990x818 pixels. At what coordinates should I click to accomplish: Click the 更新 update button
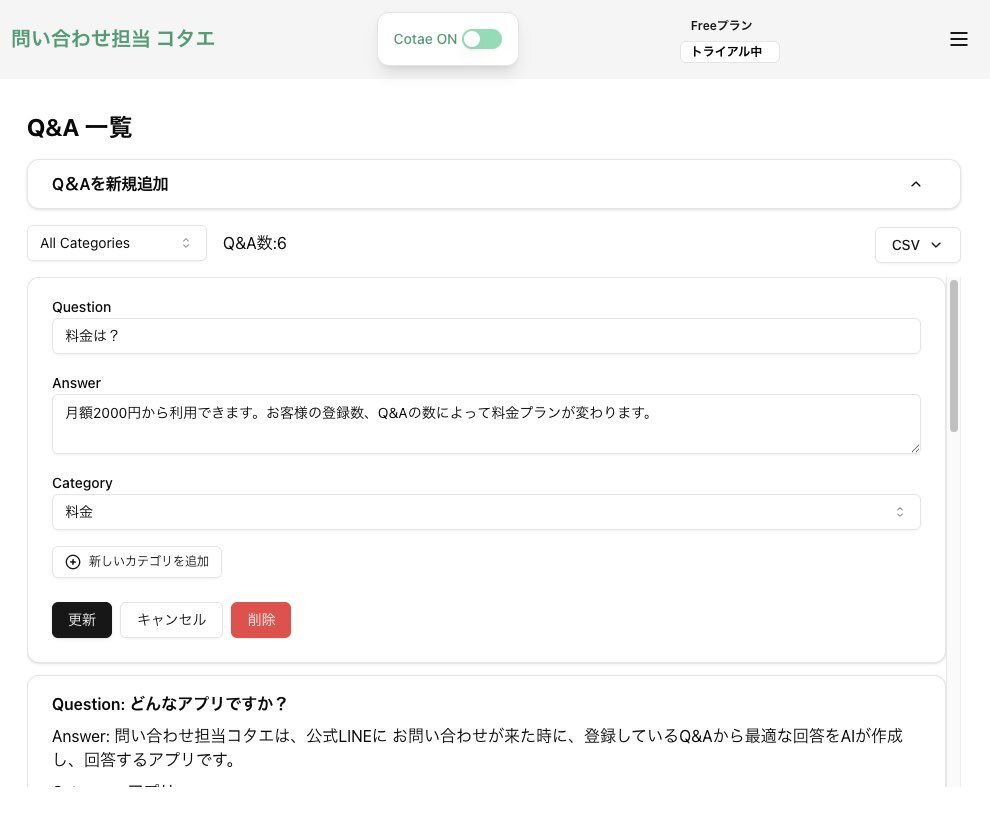[x=82, y=620]
